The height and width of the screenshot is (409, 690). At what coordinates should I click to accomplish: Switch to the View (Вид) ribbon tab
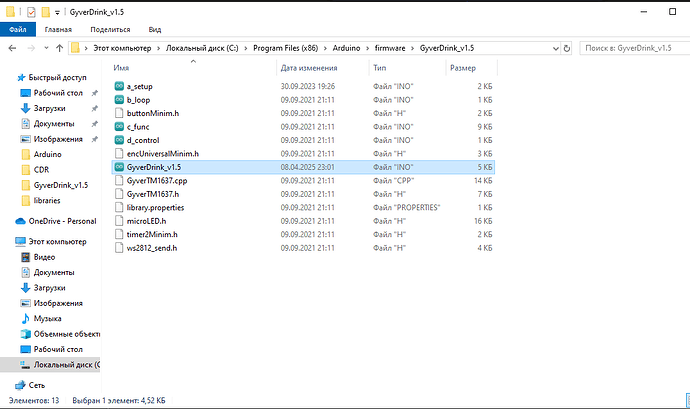click(x=155, y=30)
